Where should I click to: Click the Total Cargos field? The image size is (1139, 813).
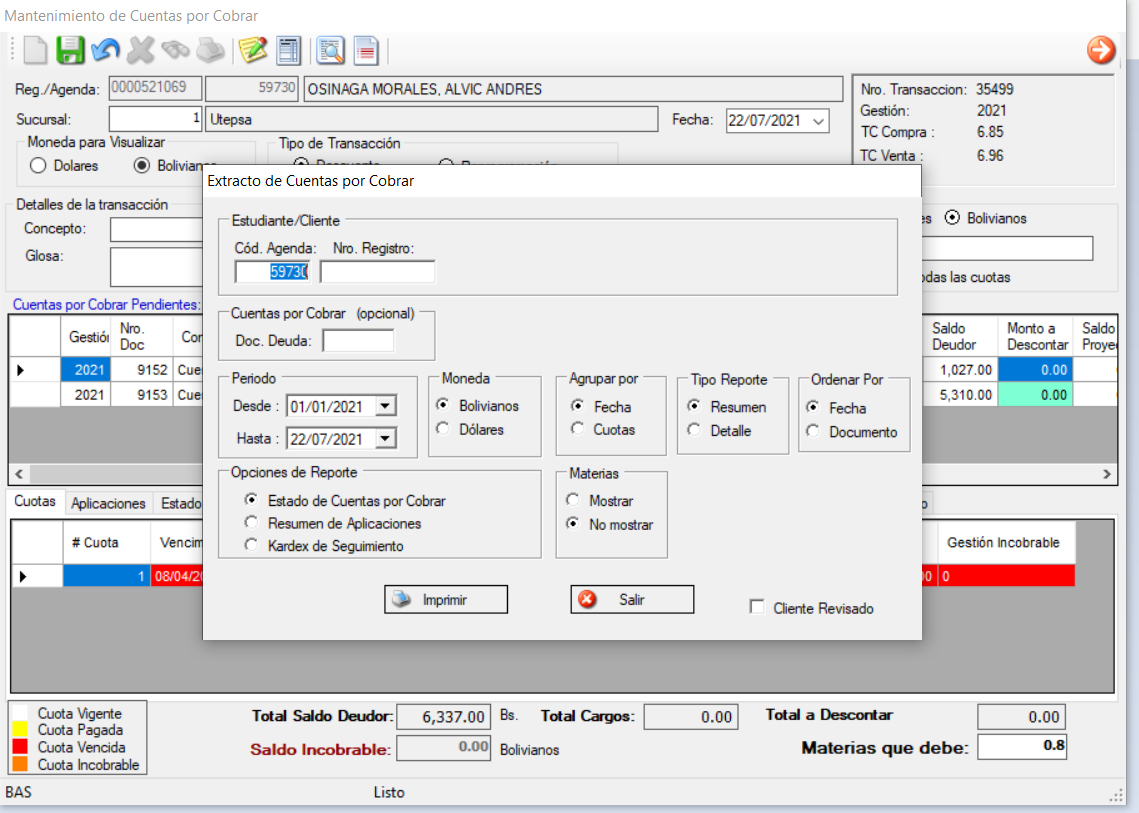click(691, 717)
